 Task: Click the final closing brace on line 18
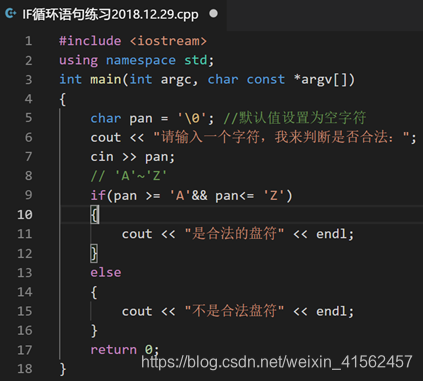click(62, 369)
